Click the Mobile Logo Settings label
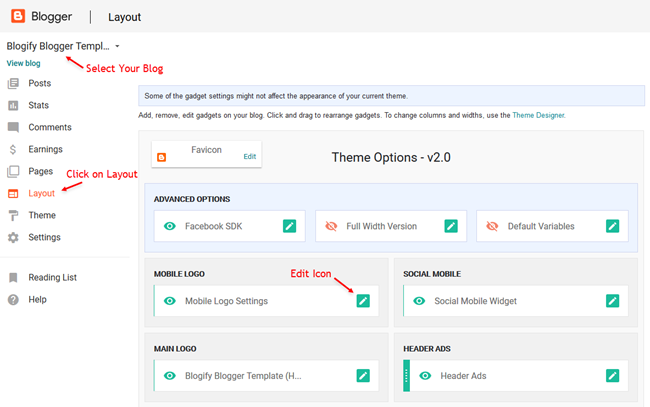The width and height of the screenshot is (650, 407). [x=226, y=301]
